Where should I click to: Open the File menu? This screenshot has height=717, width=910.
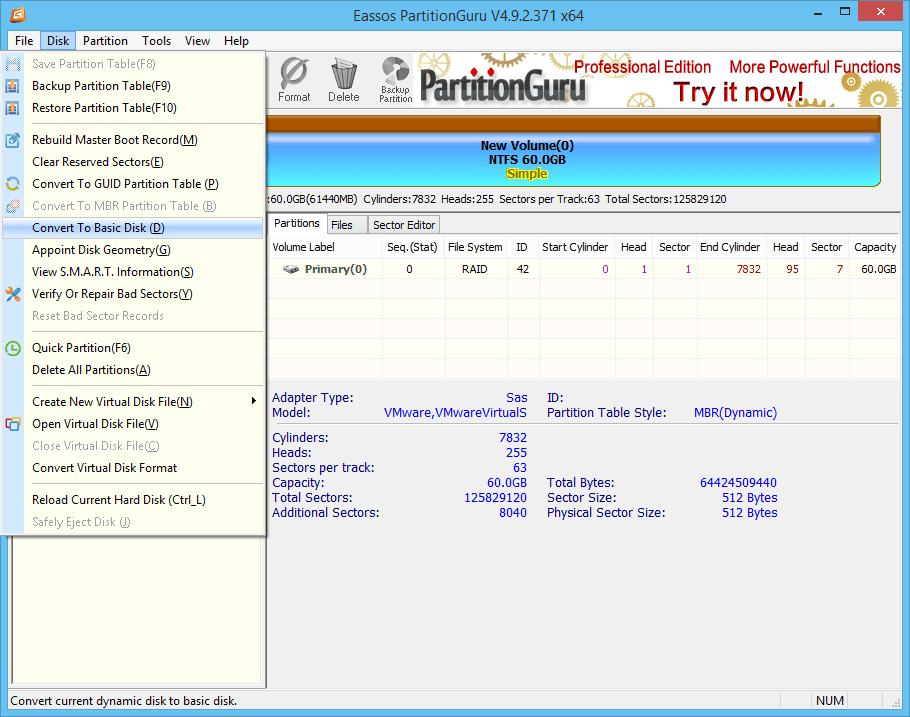tap(24, 41)
